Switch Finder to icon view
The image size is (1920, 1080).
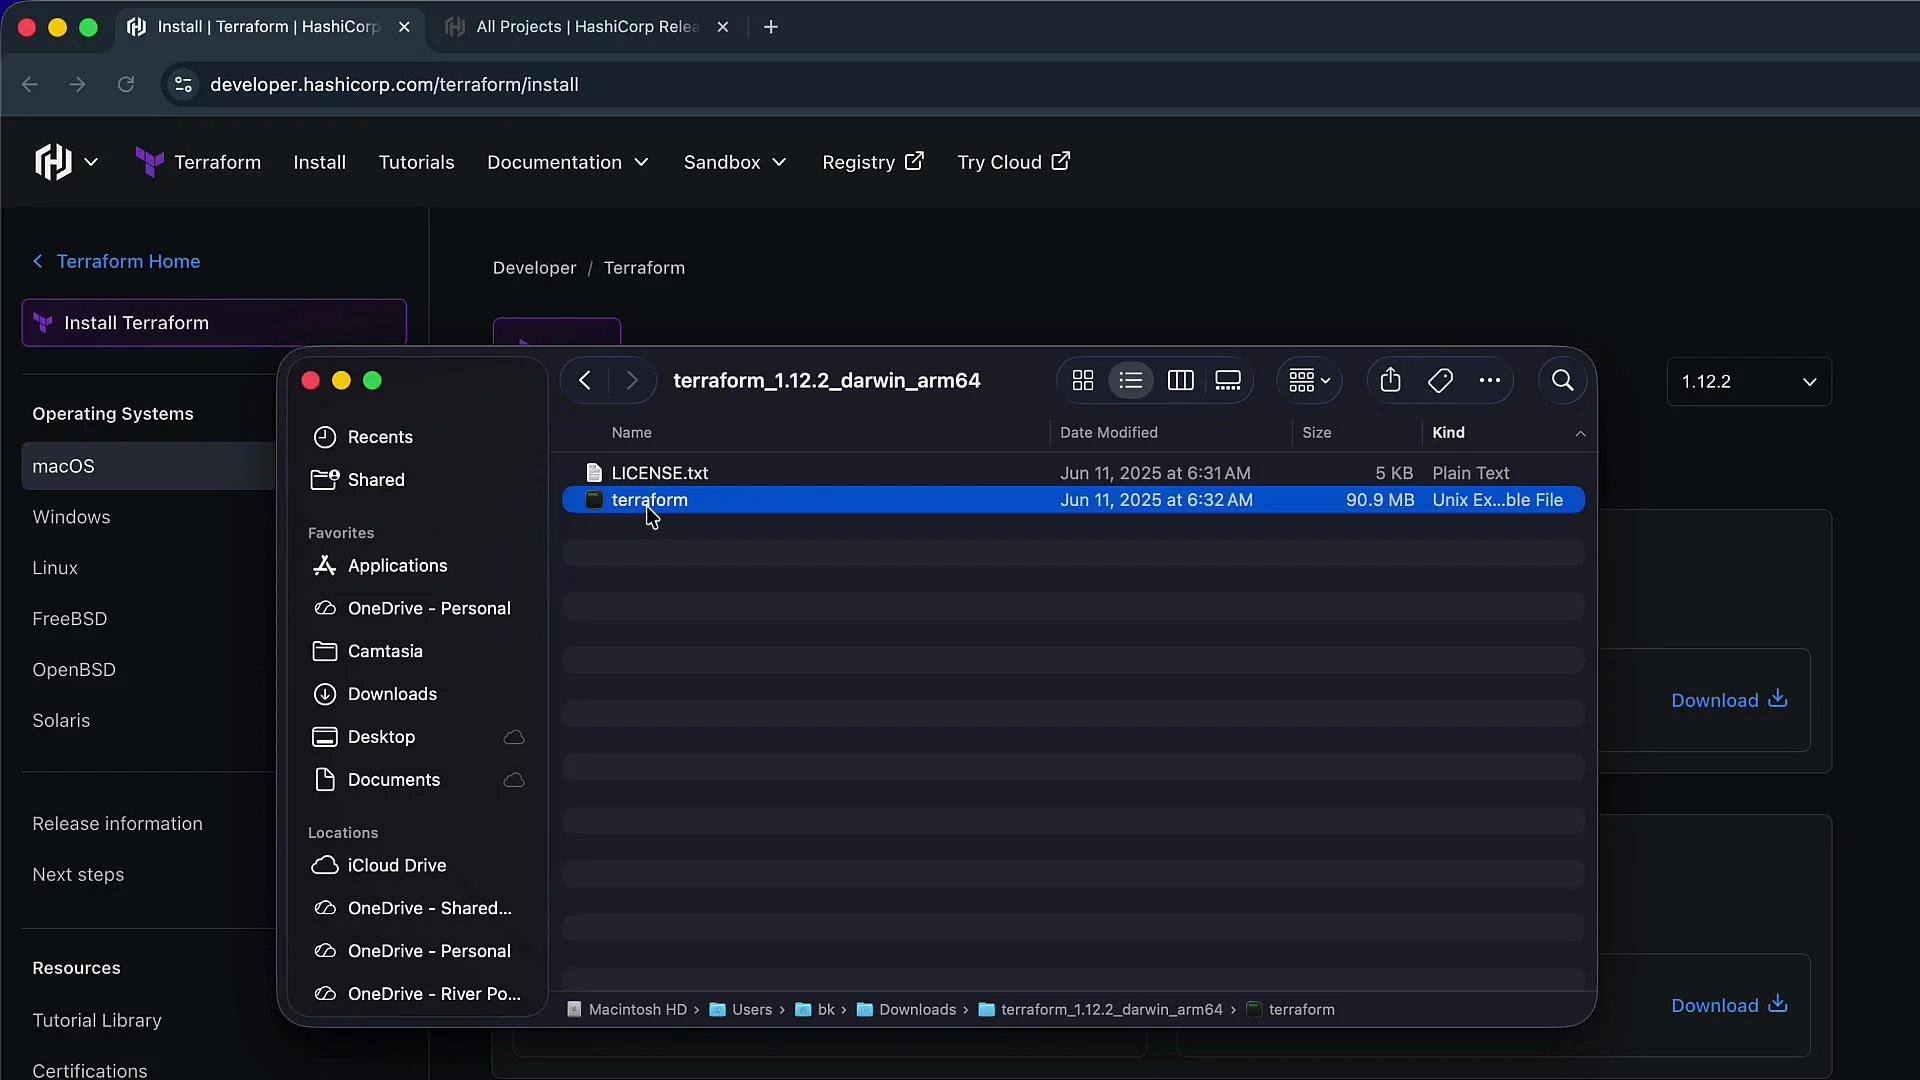[x=1083, y=380]
